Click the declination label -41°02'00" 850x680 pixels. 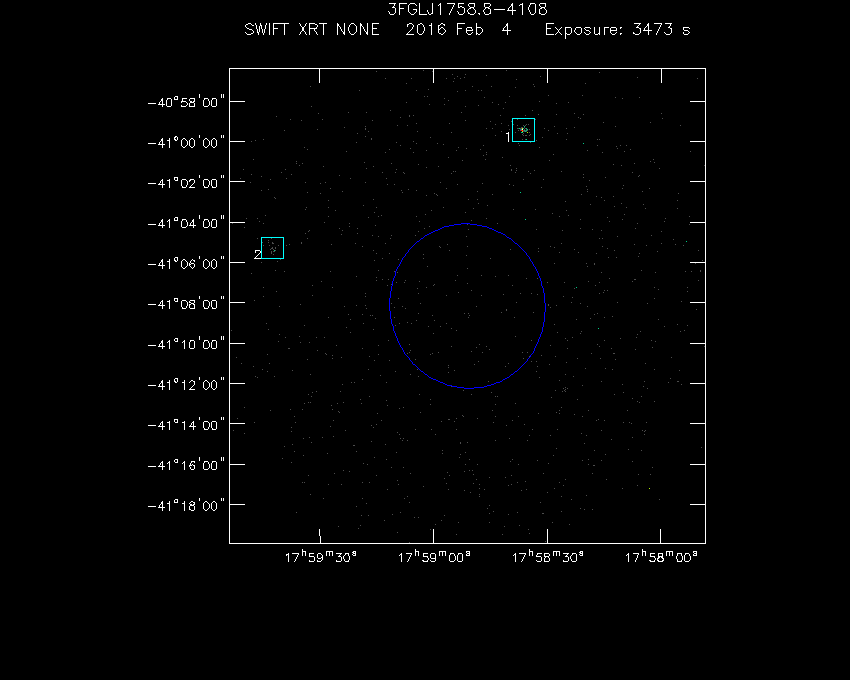[x=186, y=183]
